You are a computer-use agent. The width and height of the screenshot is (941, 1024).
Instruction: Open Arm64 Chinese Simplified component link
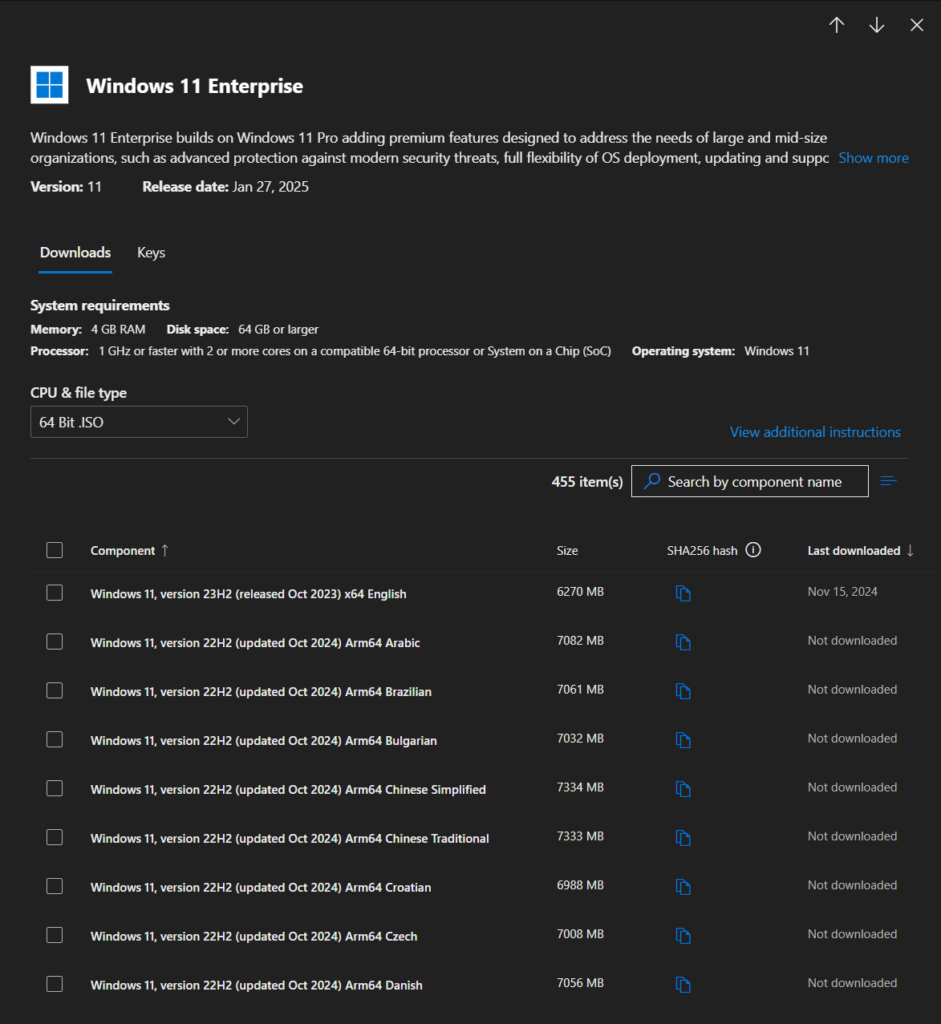pos(288,790)
